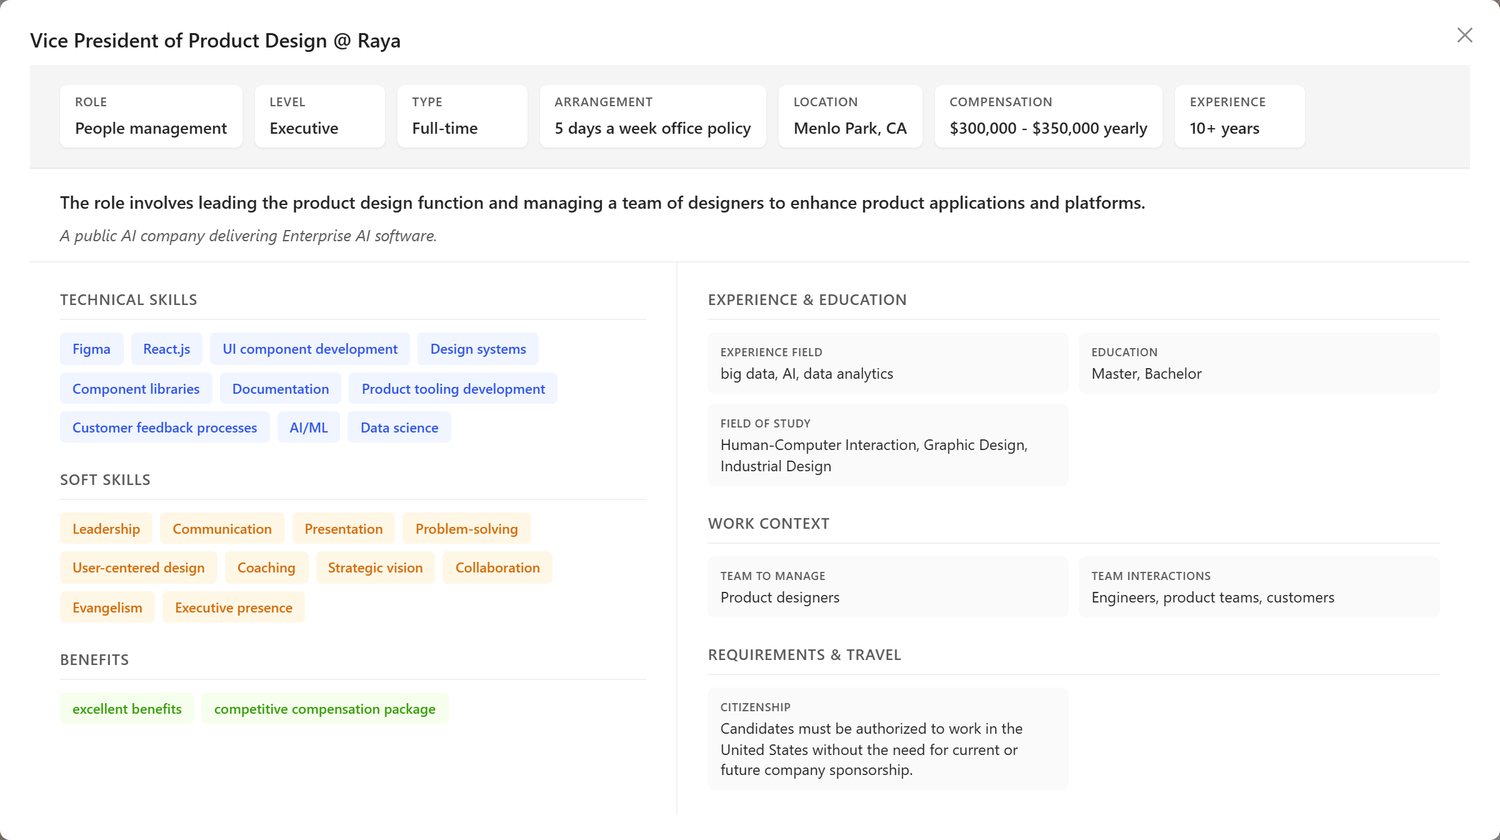Select the Executive presence tag
The height and width of the screenshot is (840, 1500).
coord(234,607)
